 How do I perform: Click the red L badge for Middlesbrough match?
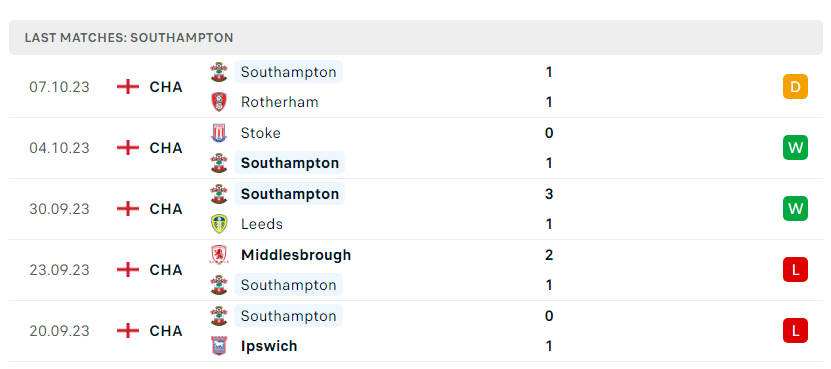(795, 269)
